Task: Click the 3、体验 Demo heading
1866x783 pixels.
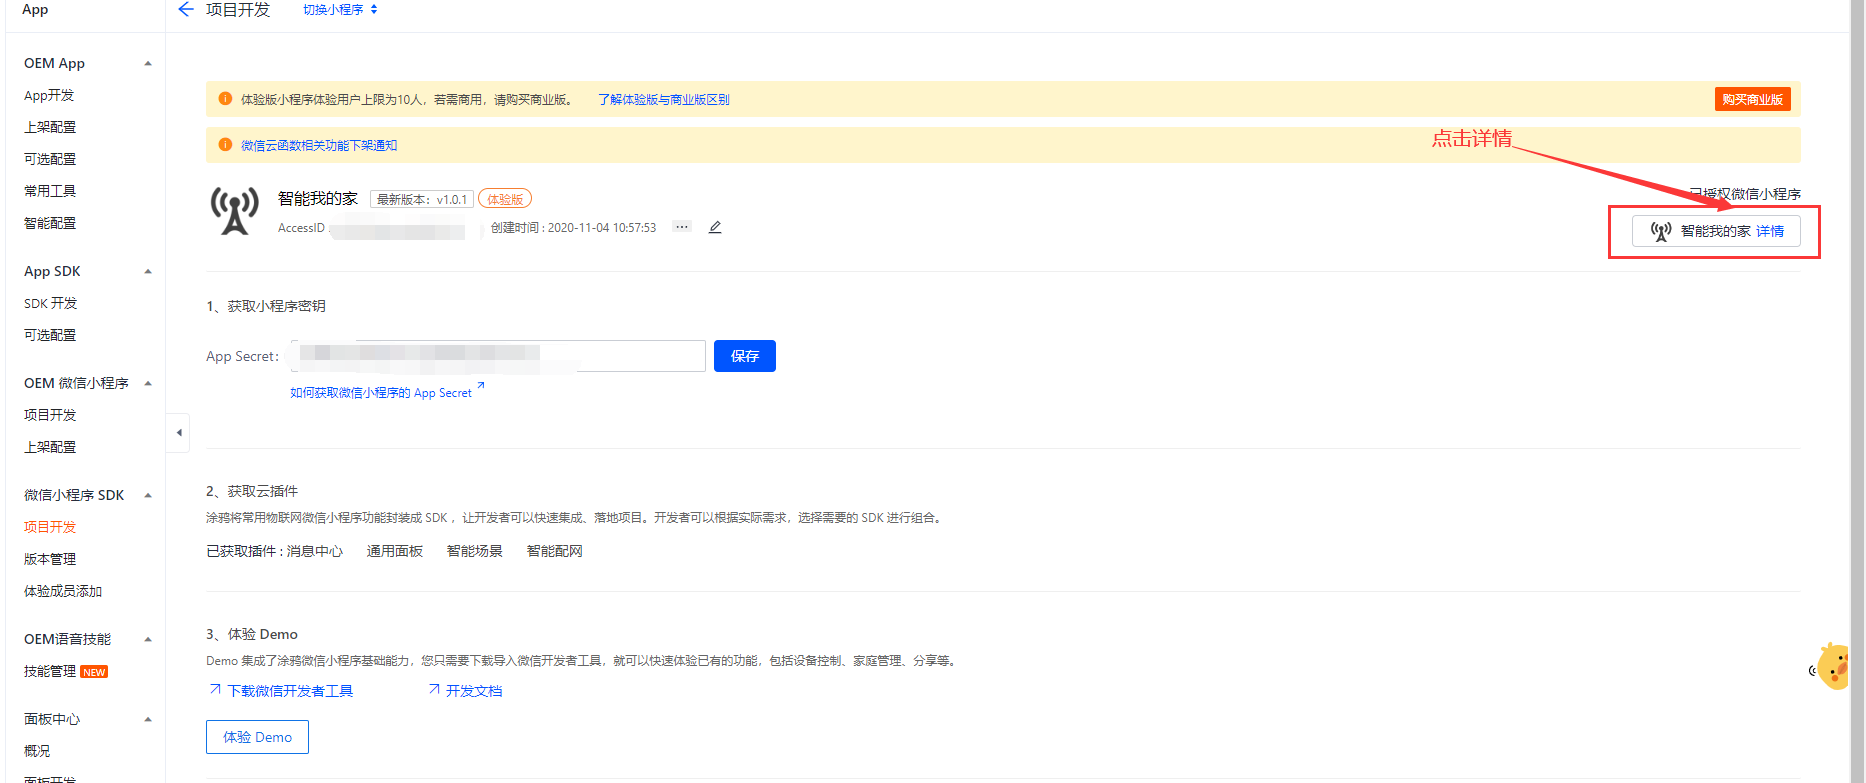Action: coord(252,634)
